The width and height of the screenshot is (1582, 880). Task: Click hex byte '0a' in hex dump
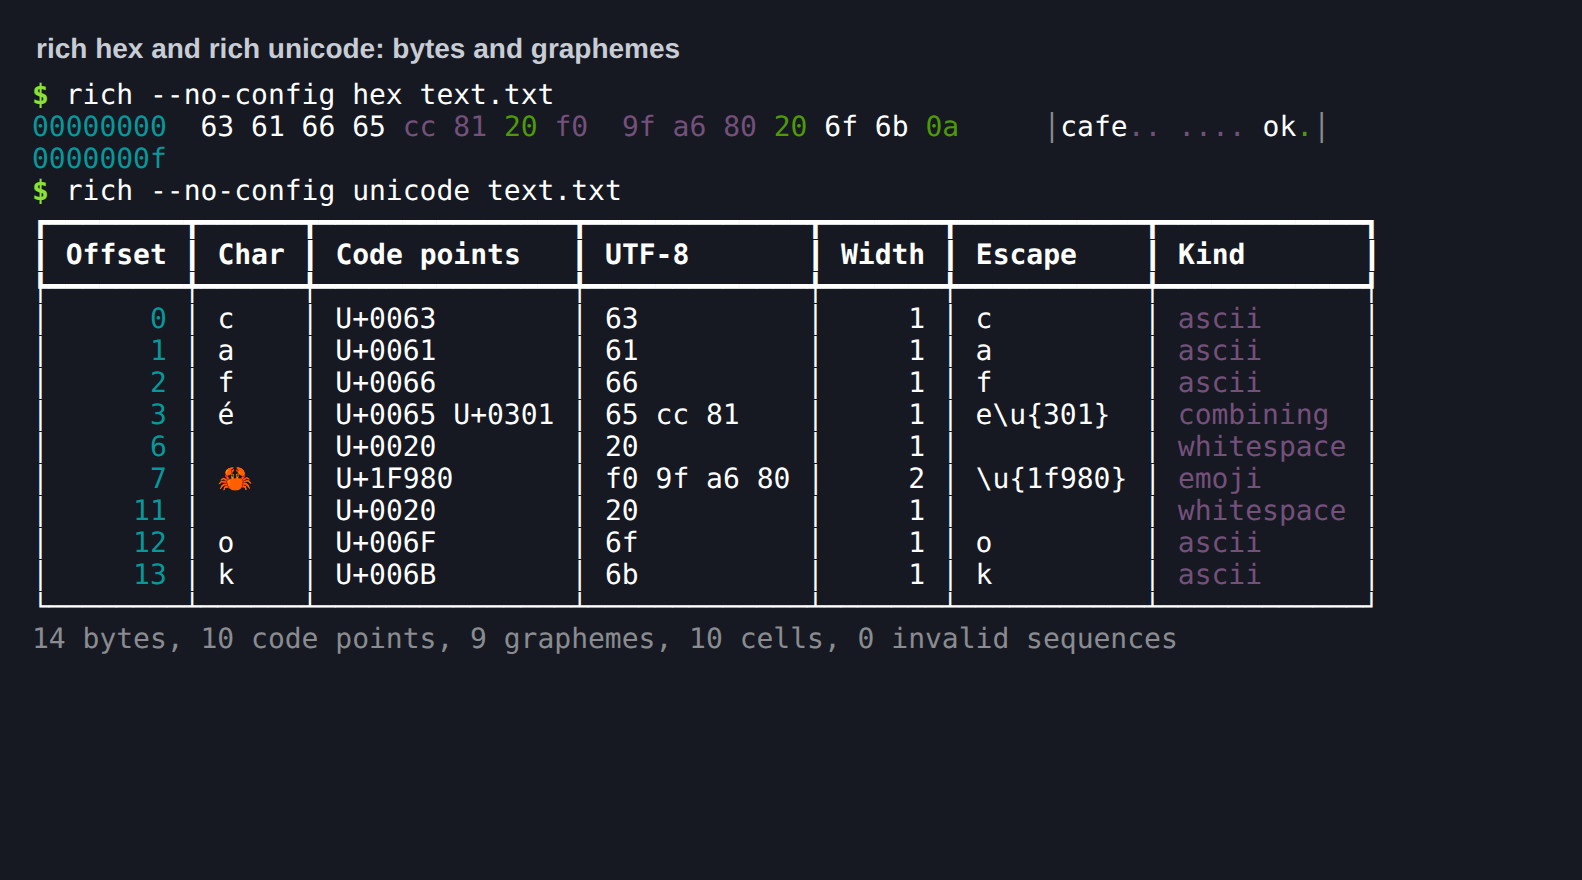pos(942,127)
